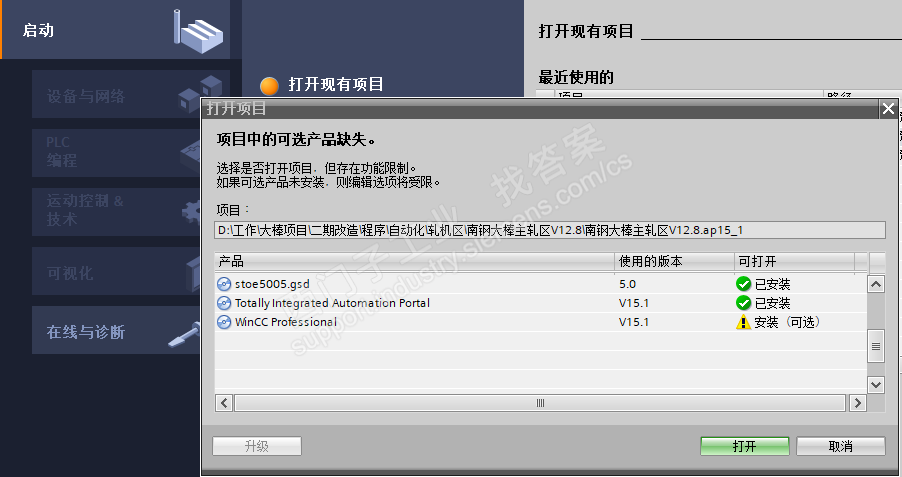
Task: Select WinCC Professional product name
Action: click(286, 322)
